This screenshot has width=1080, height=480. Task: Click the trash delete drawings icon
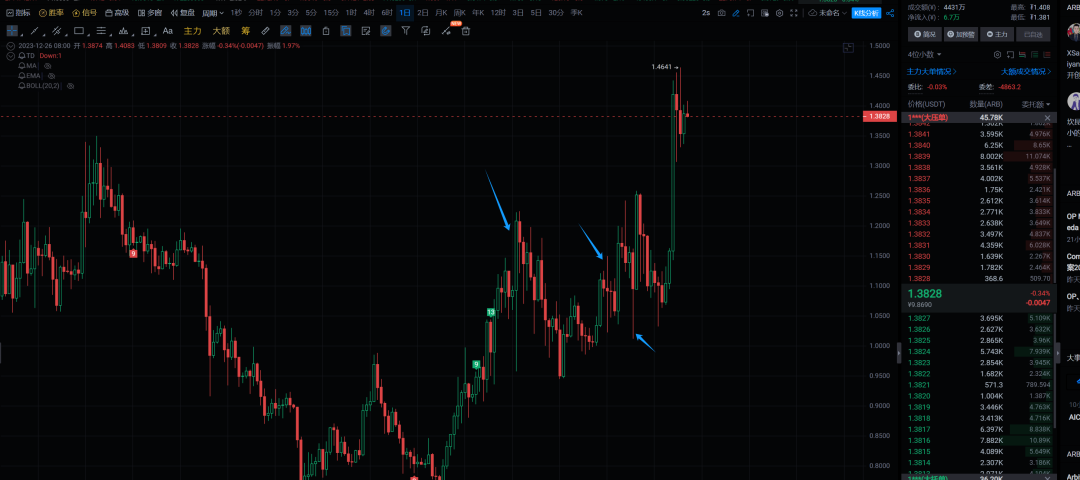coord(466,31)
